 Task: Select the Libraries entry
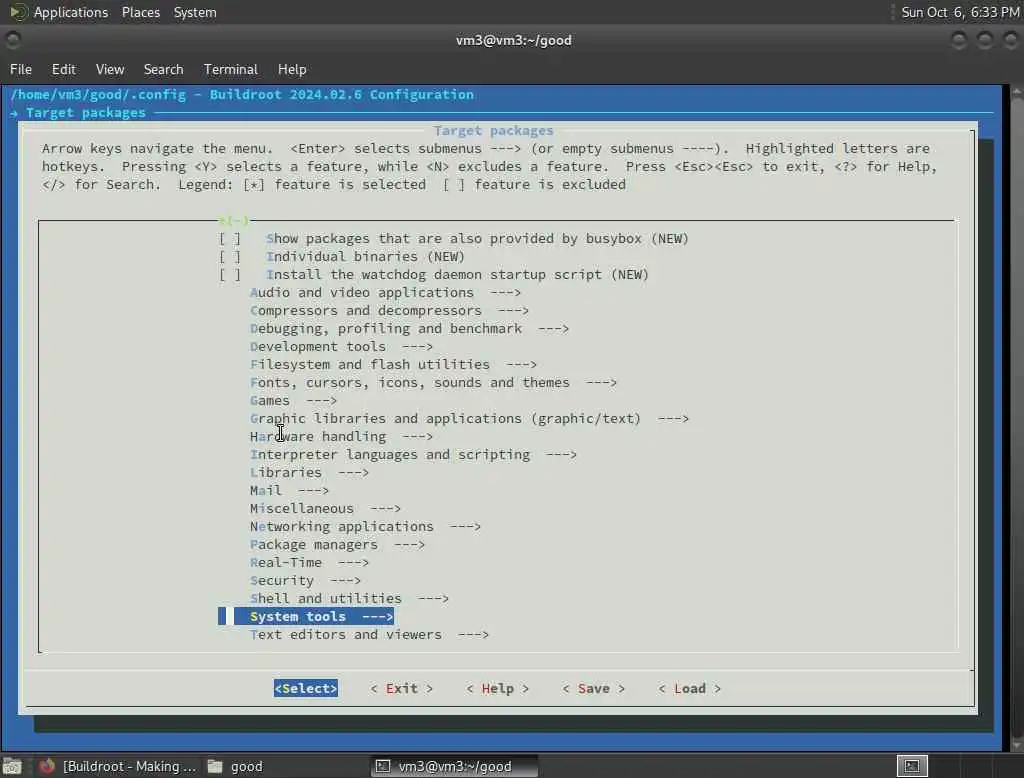coord(310,472)
